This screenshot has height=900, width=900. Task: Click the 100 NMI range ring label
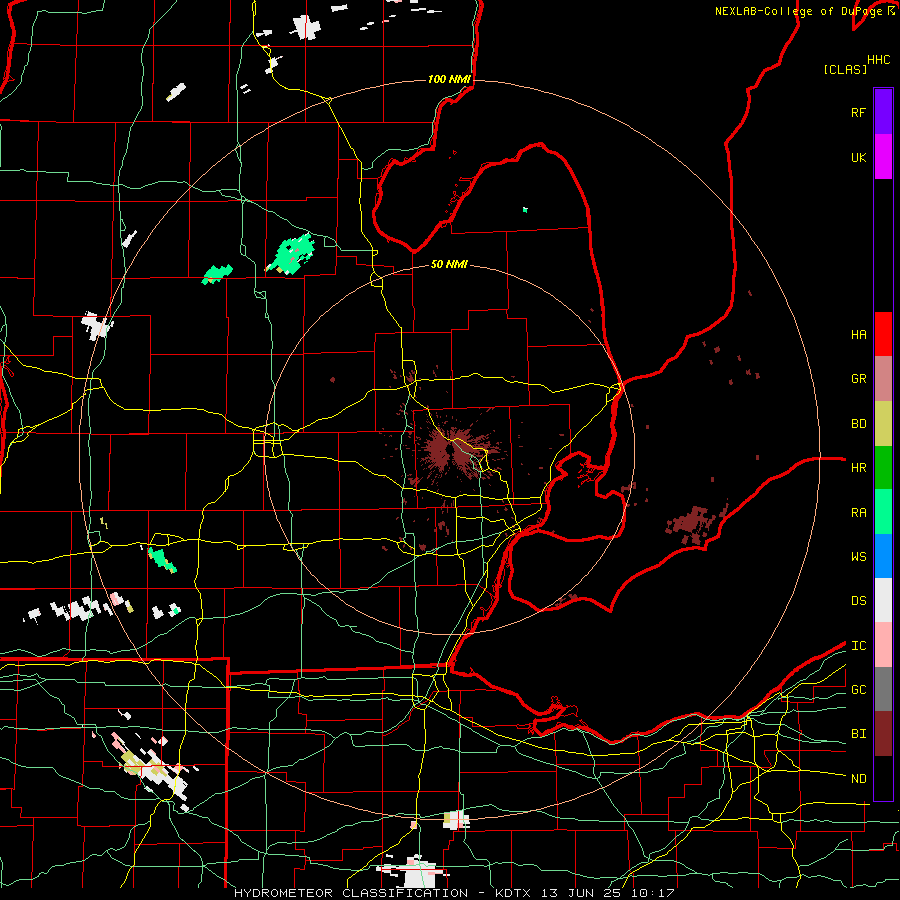[x=449, y=79]
